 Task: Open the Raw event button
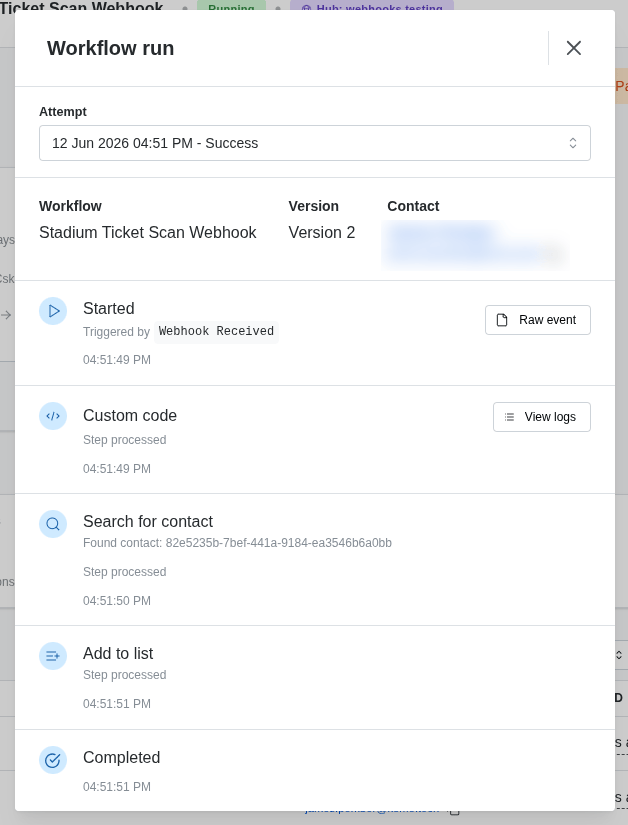point(538,320)
